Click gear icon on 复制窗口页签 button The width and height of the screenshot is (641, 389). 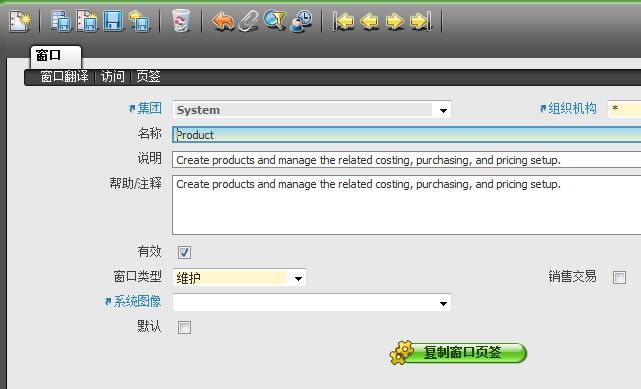click(x=401, y=353)
